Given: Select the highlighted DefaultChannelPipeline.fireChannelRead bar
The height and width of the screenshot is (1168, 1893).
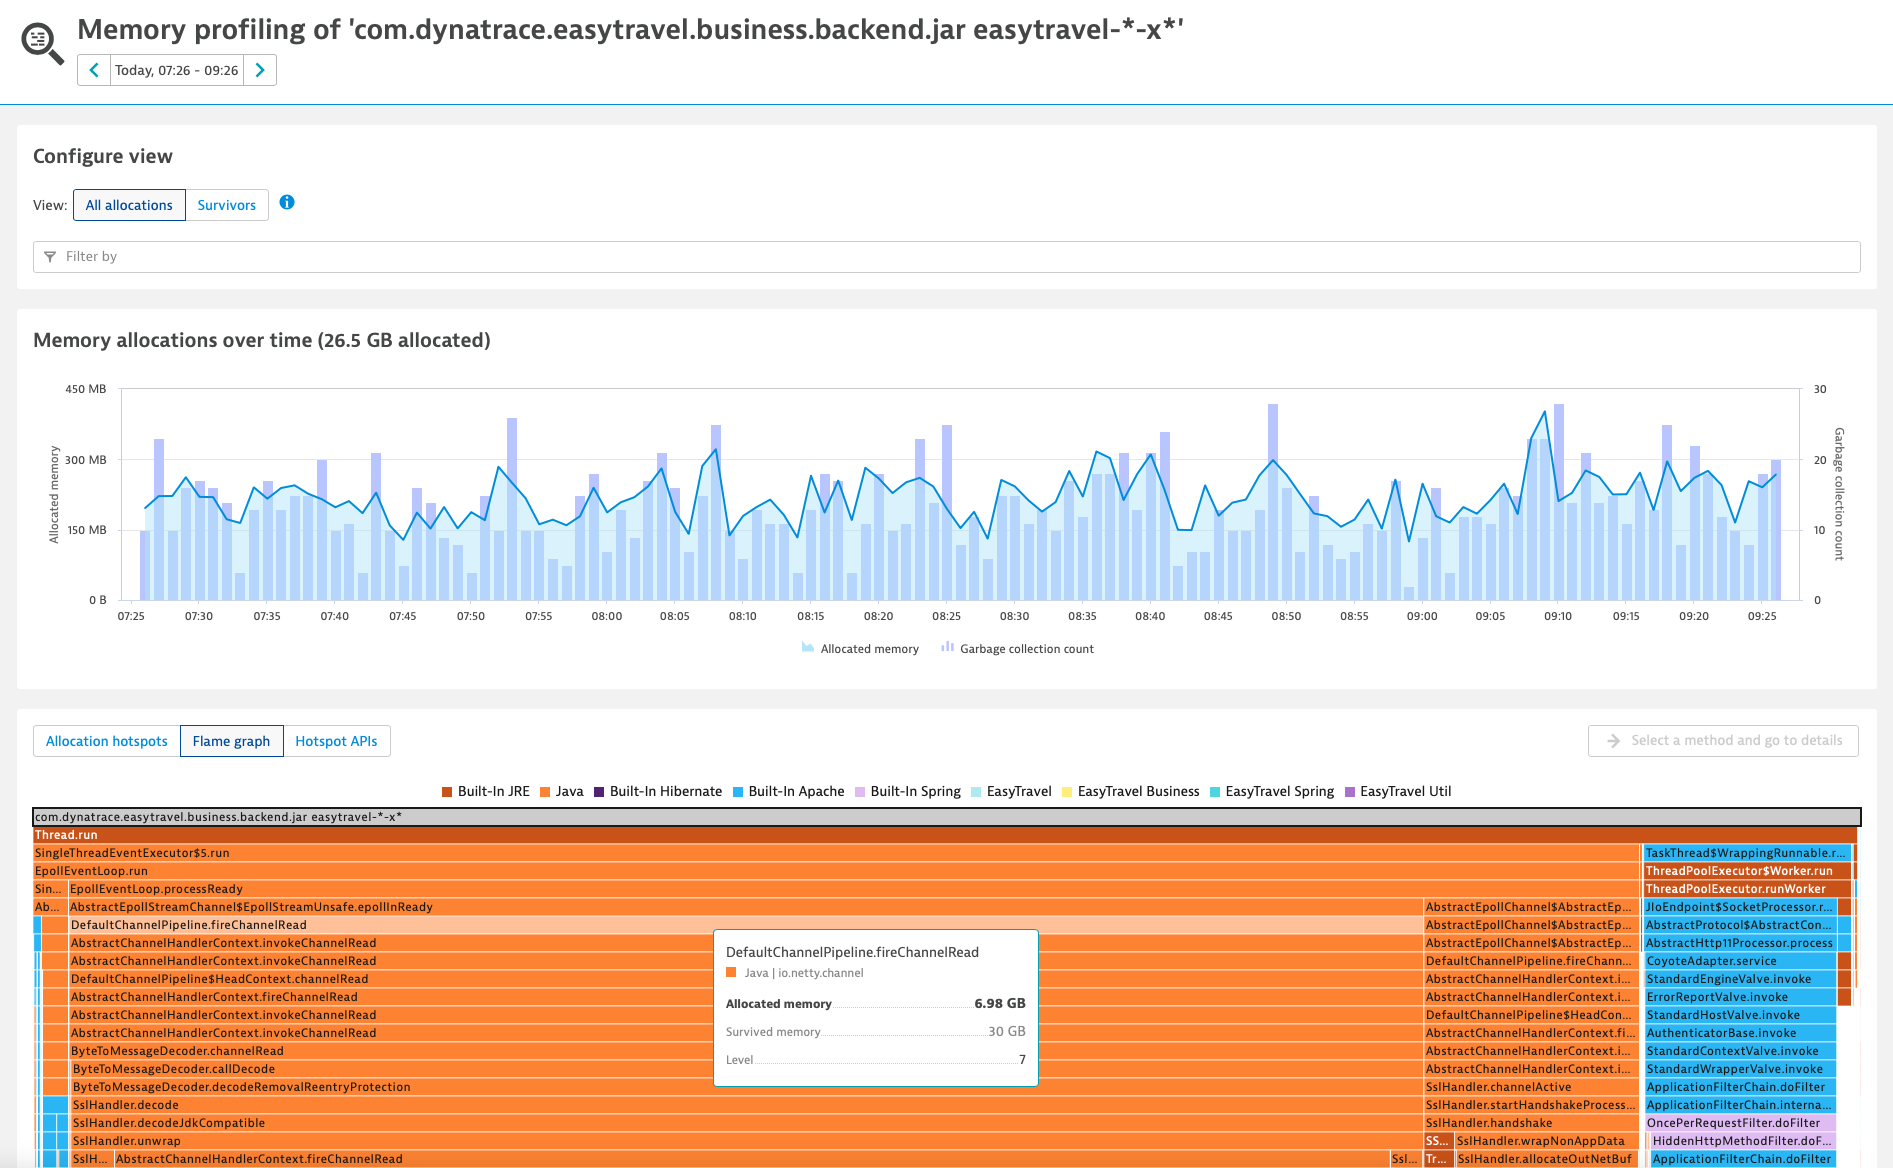Looking at the screenshot, I should point(745,925).
